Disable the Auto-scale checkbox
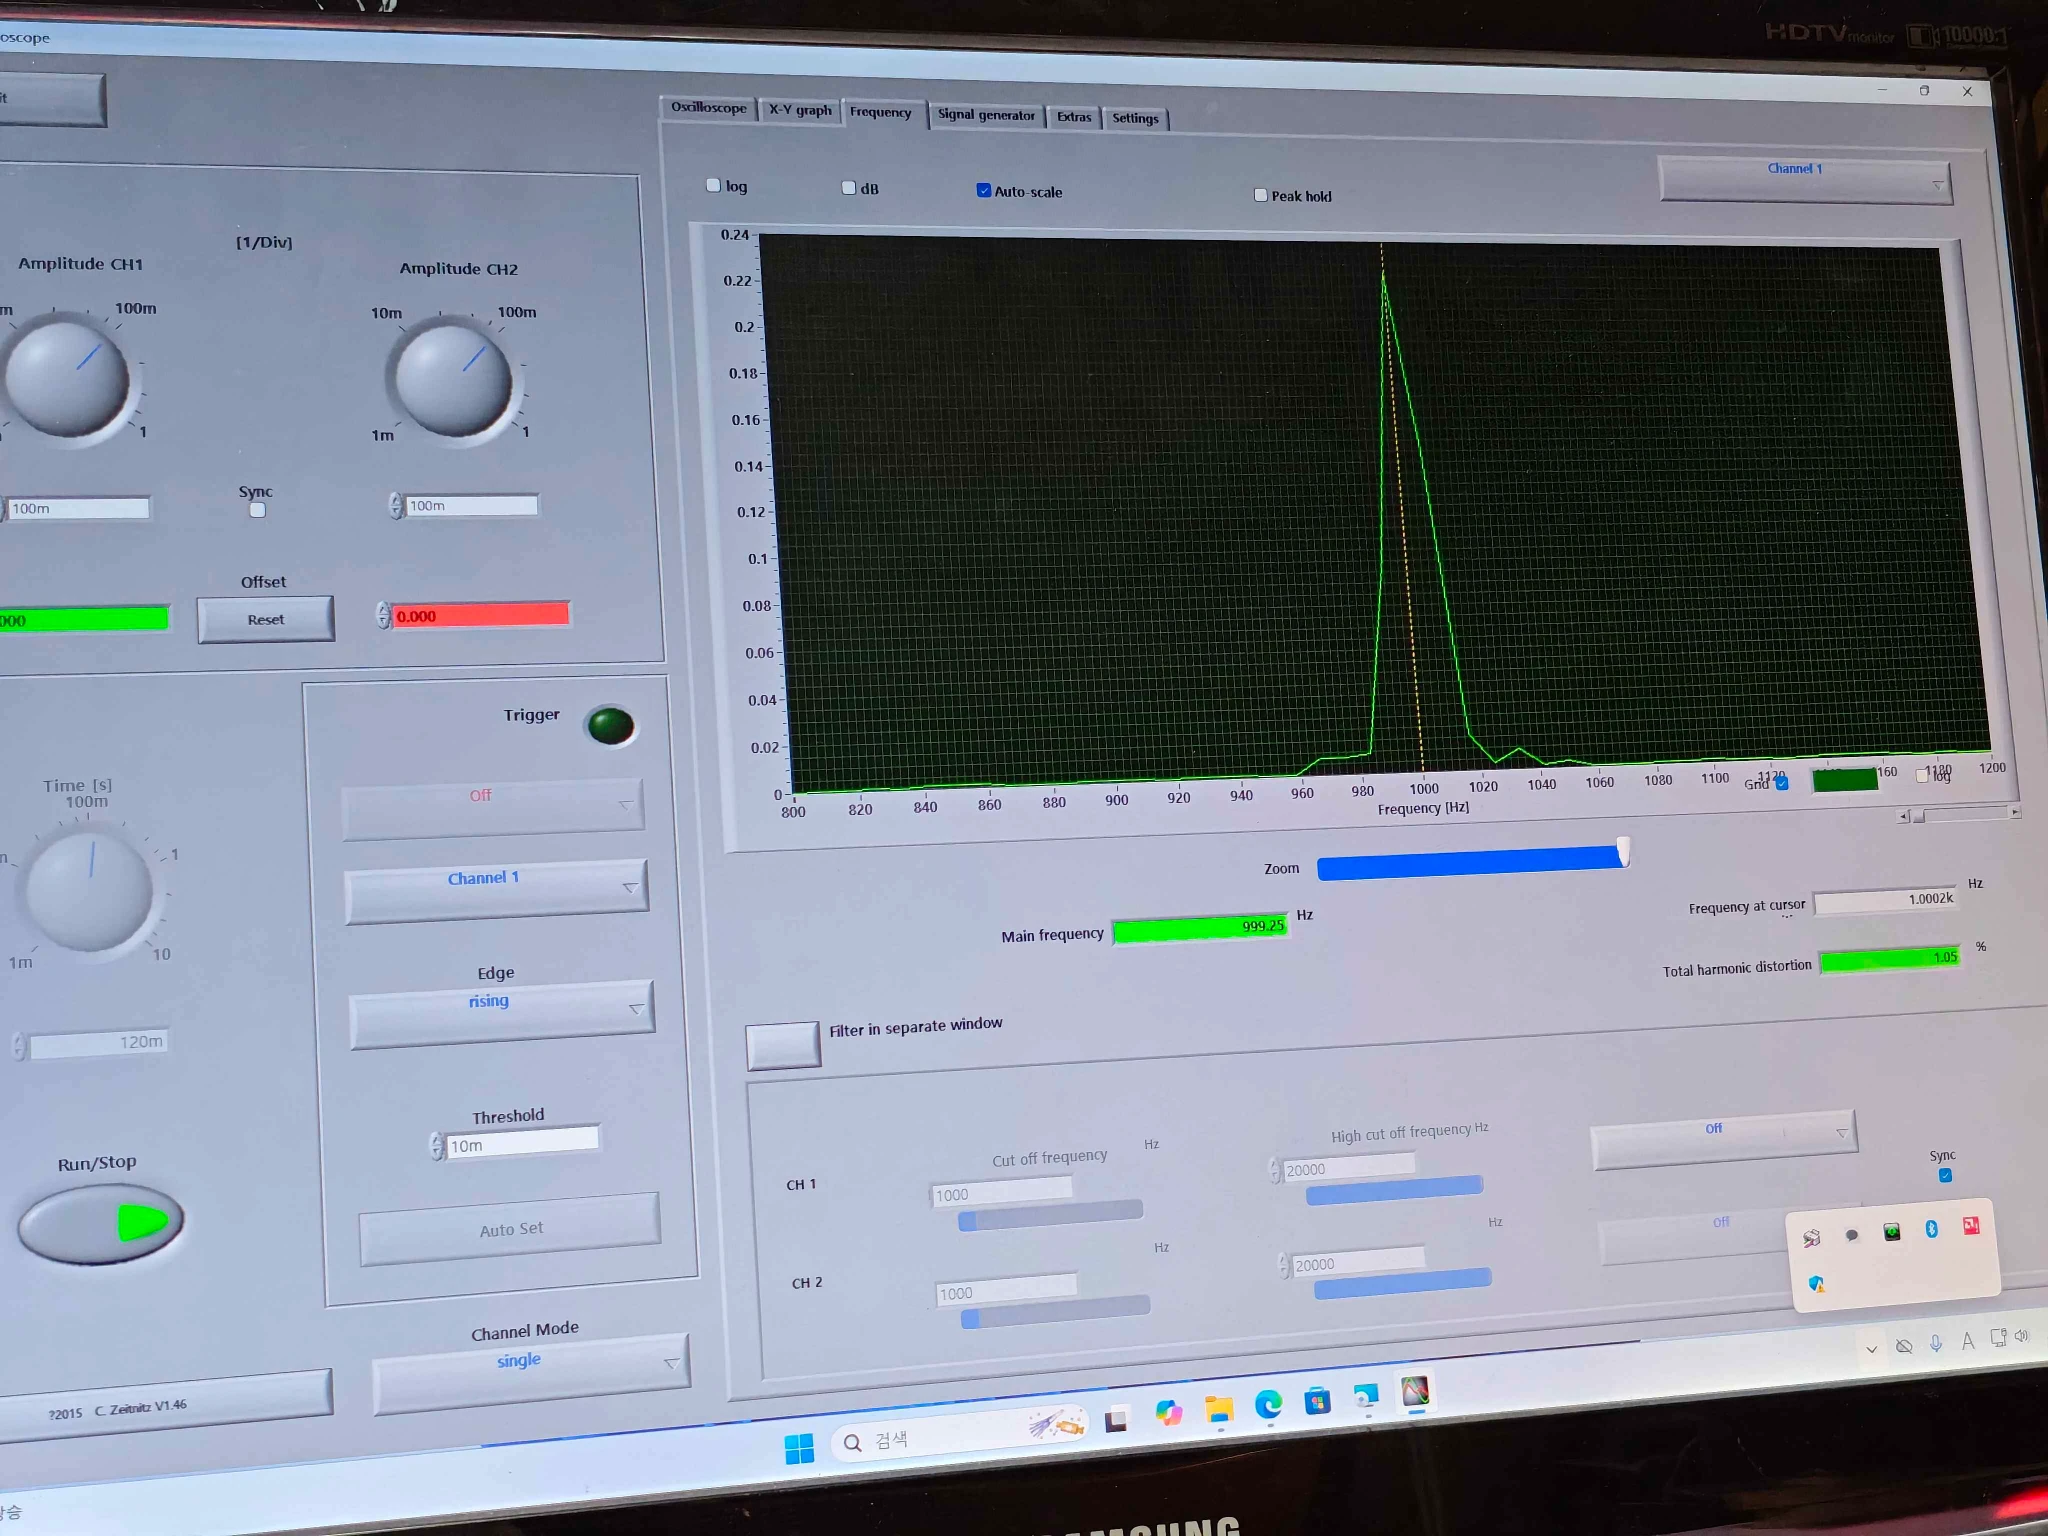Viewport: 2048px width, 1536px height. (x=984, y=190)
